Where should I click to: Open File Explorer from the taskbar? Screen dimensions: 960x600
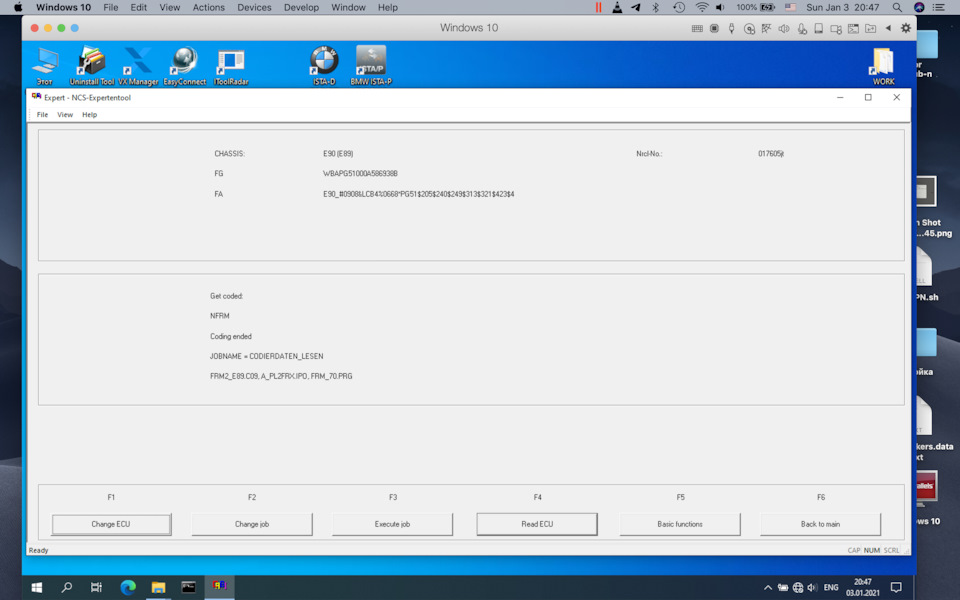158,587
